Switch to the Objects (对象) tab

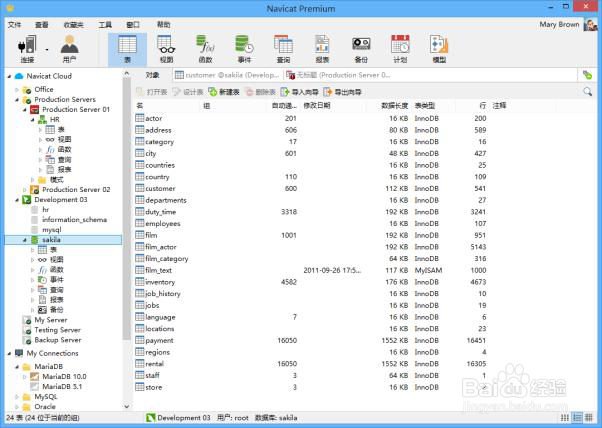[x=152, y=75]
